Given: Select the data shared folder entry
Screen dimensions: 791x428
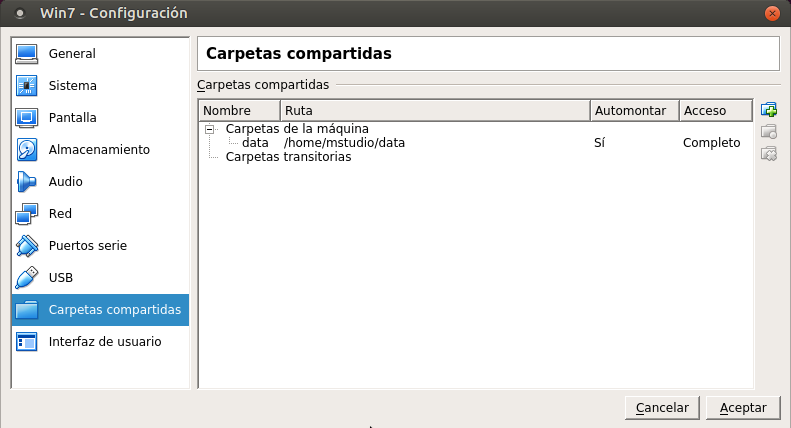Looking at the screenshot, I should click(x=255, y=143).
